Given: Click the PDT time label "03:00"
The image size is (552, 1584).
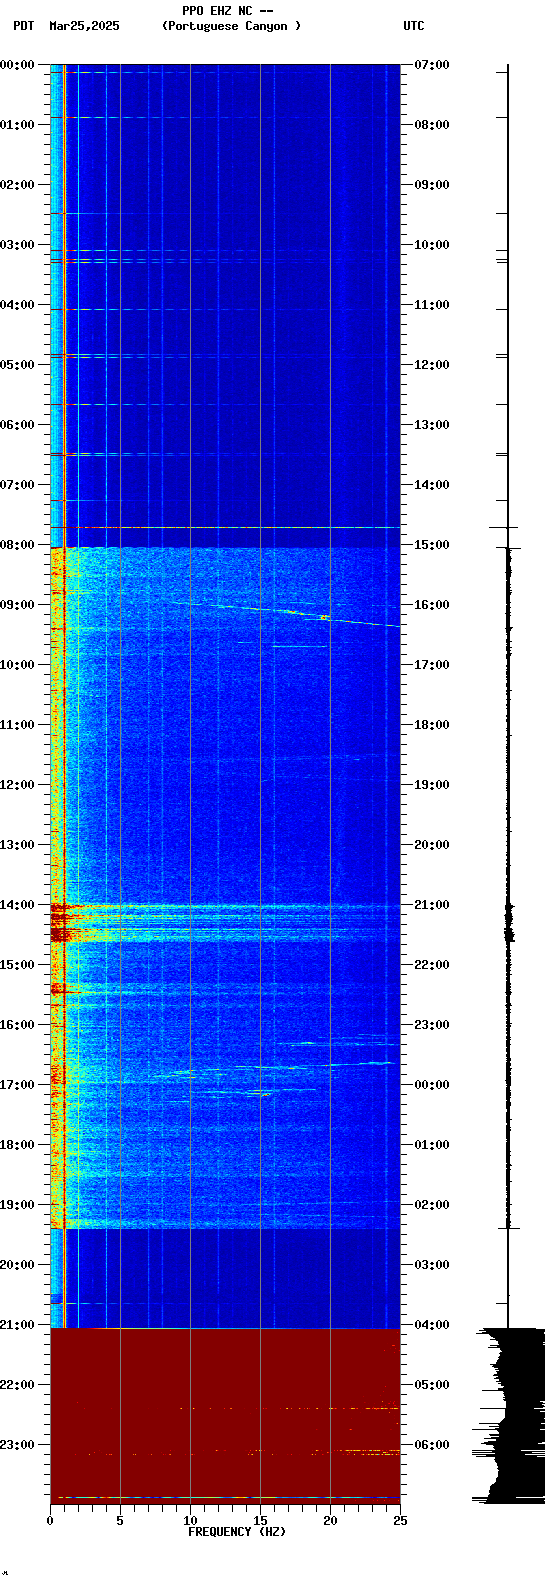Looking at the screenshot, I should [x=17, y=245].
